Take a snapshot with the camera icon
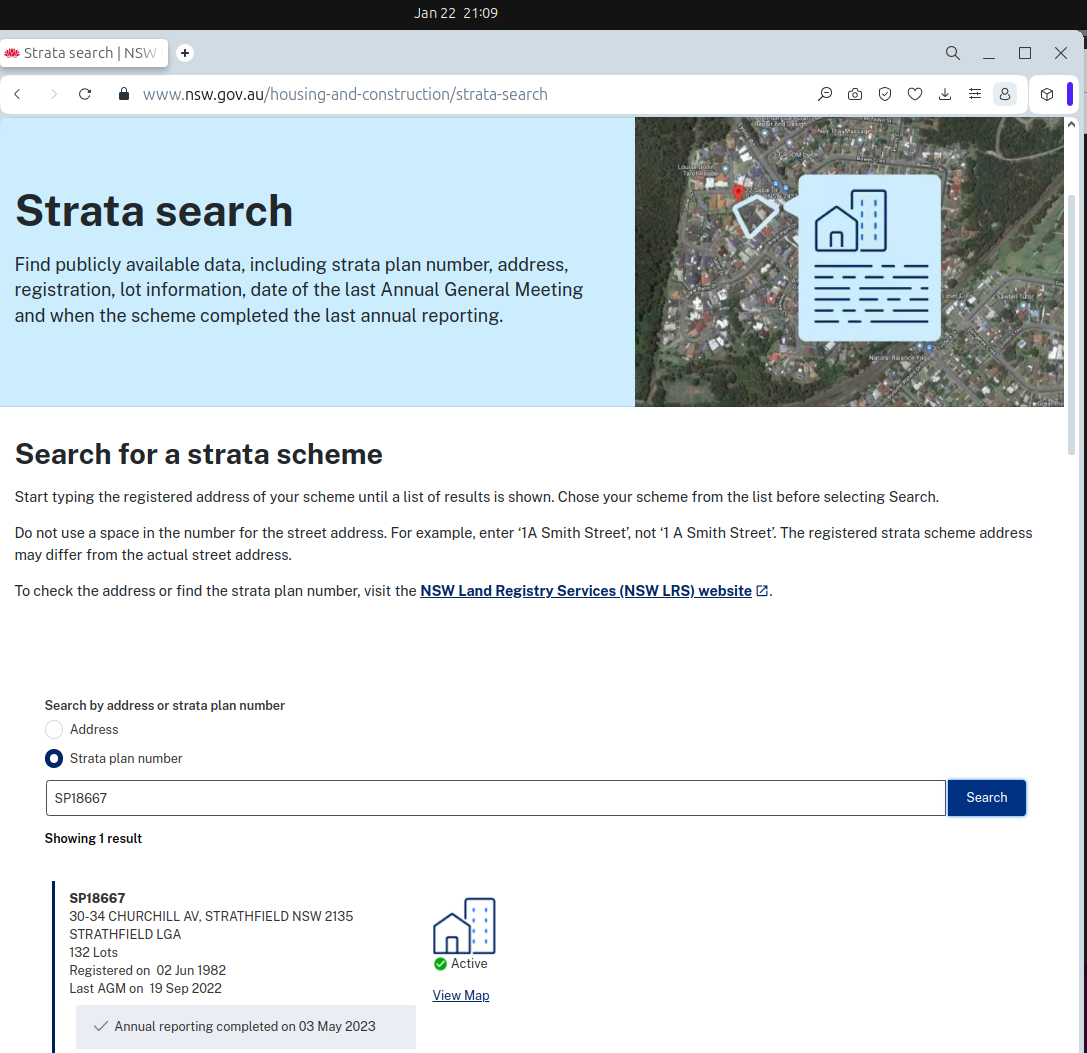This screenshot has width=1087, height=1053. (855, 94)
